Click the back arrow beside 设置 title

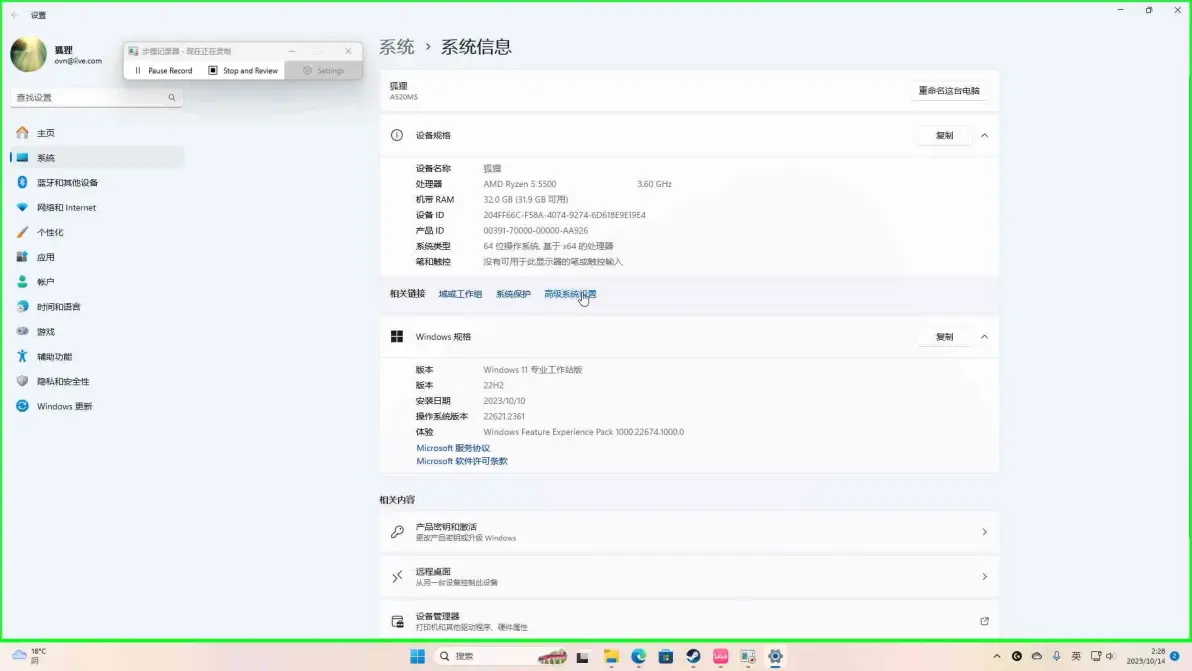pos(14,15)
